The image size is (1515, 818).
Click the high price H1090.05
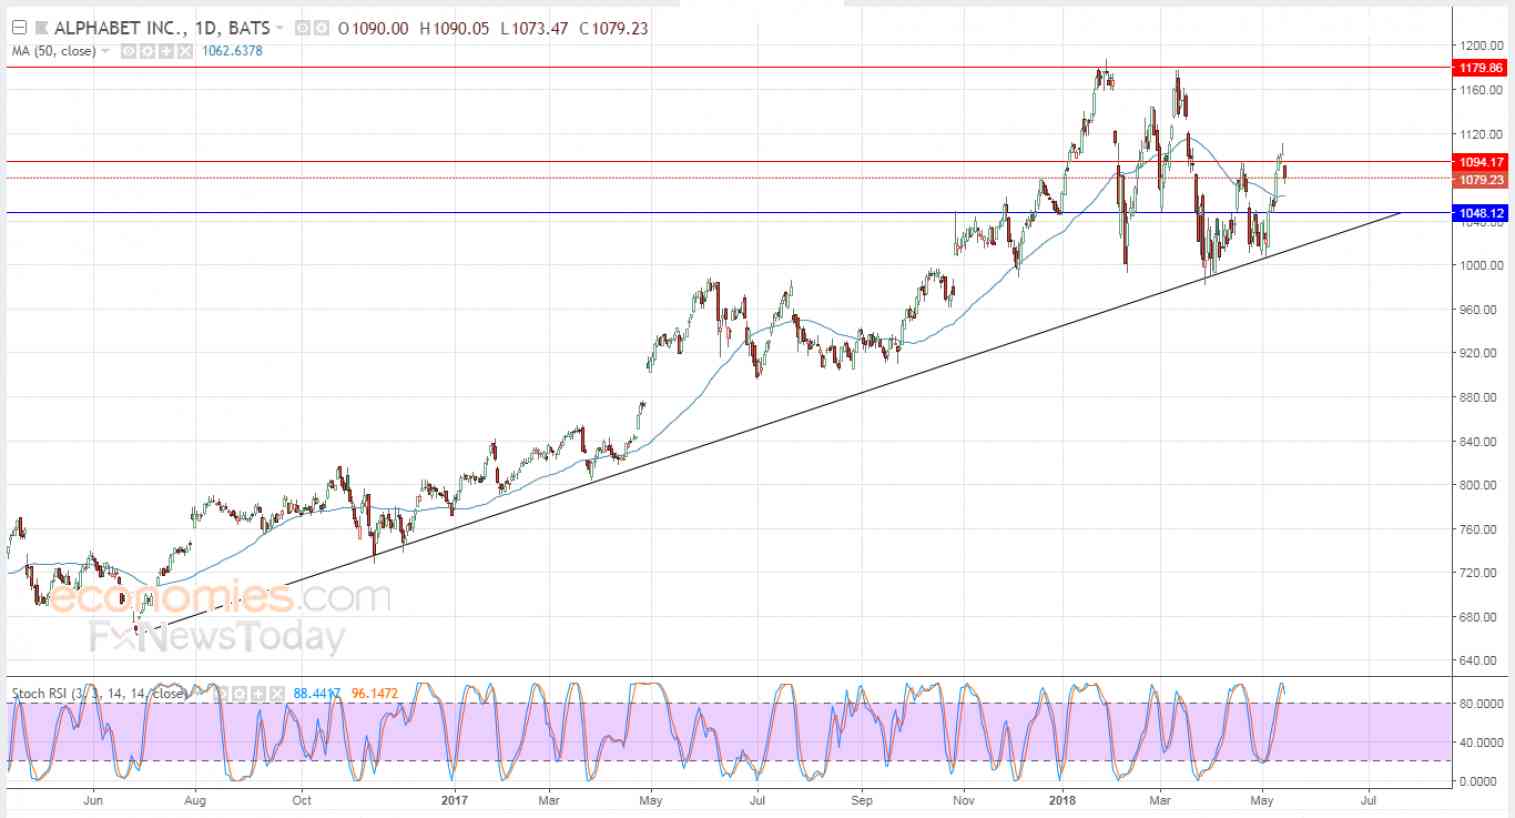(x=454, y=28)
